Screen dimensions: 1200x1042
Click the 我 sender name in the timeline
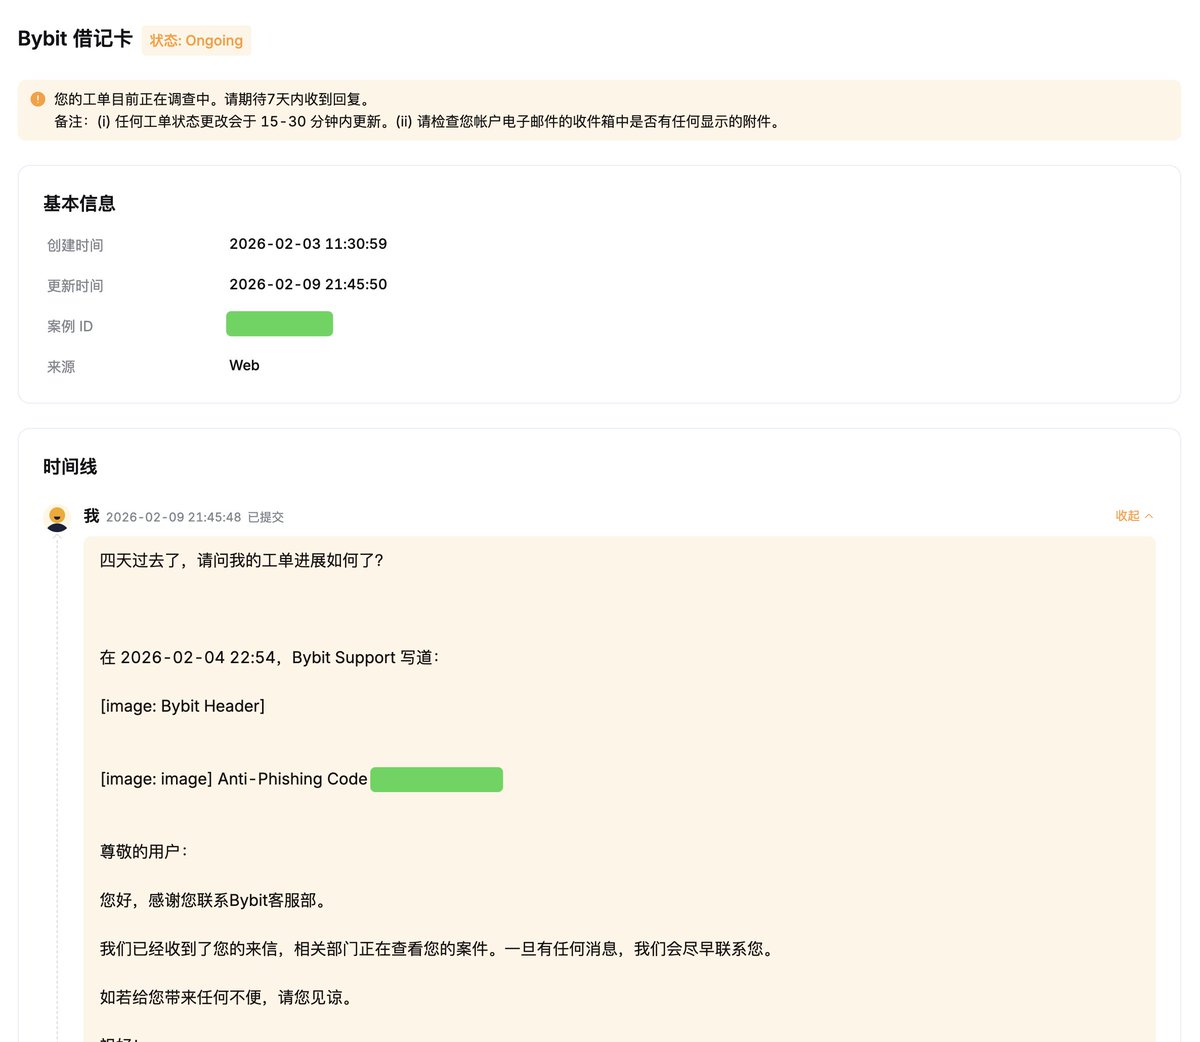pos(91,516)
